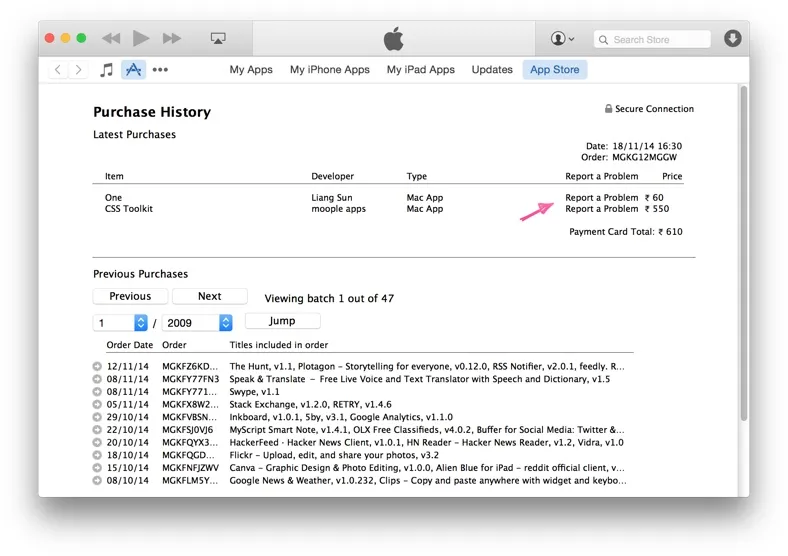The width and height of the screenshot is (788, 556).
Task: Click the moople apps developer text
Action: [x=338, y=209]
